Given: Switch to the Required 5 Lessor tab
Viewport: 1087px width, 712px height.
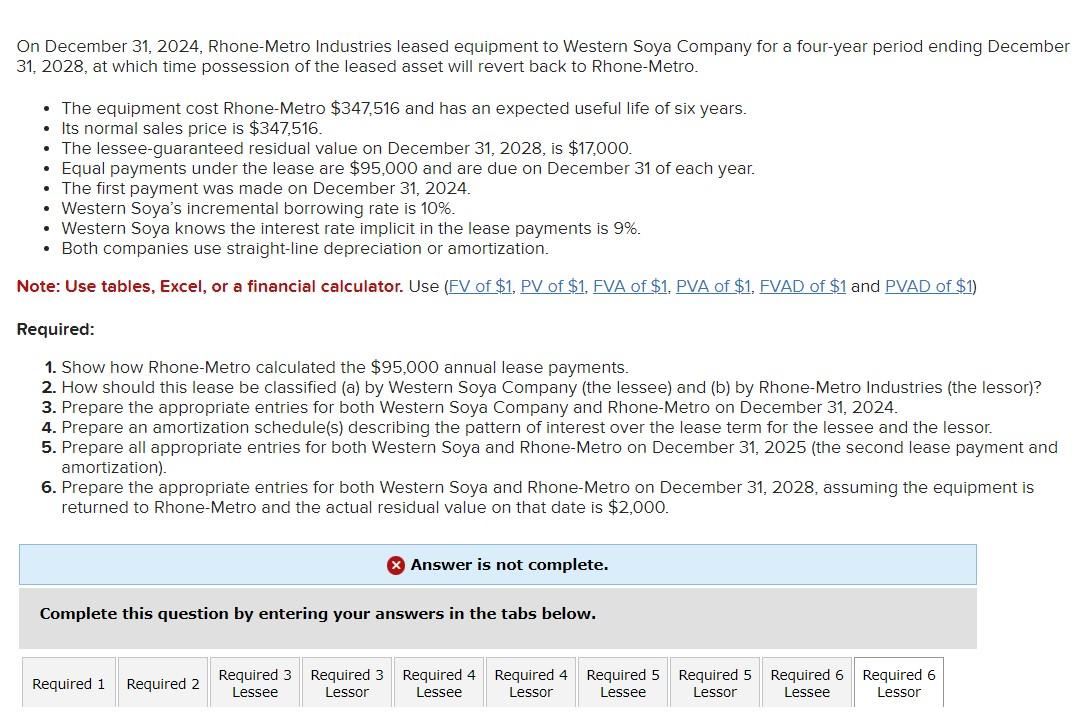Looking at the screenshot, I should tap(714, 683).
